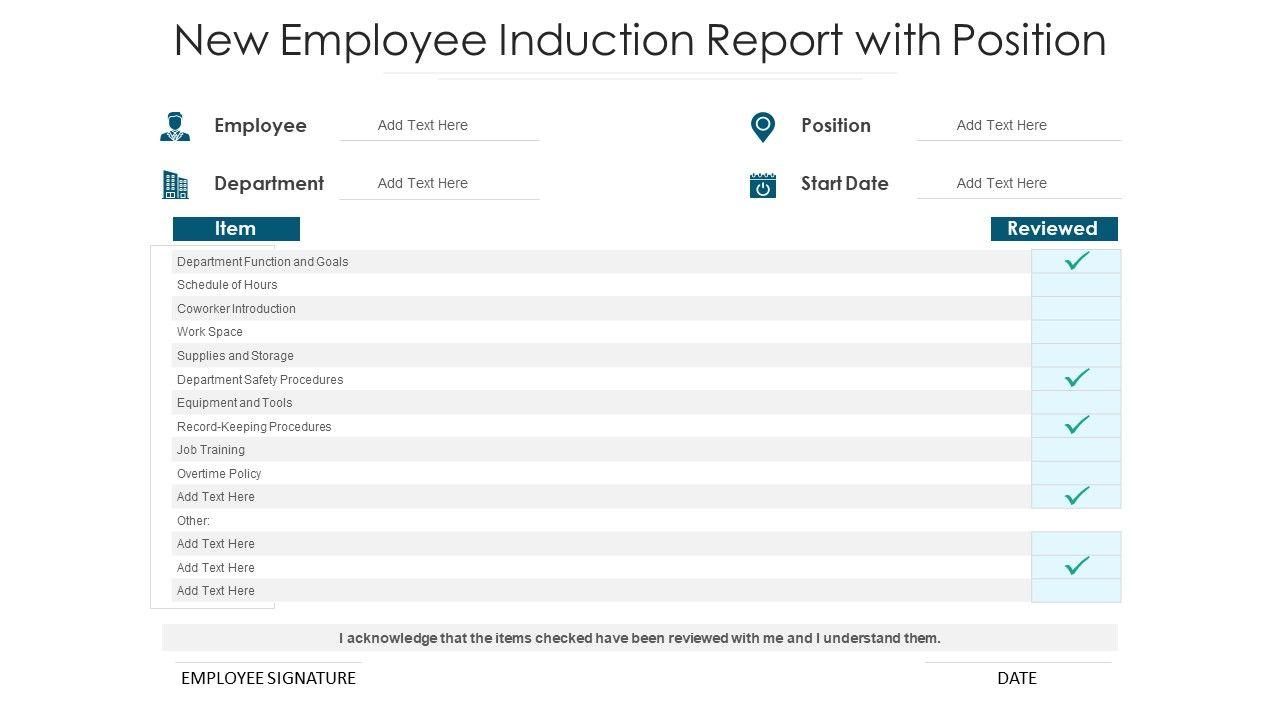The height and width of the screenshot is (720, 1280).
Task: Check the Coworker Introduction reviewed box
Action: tap(1076, 308)
